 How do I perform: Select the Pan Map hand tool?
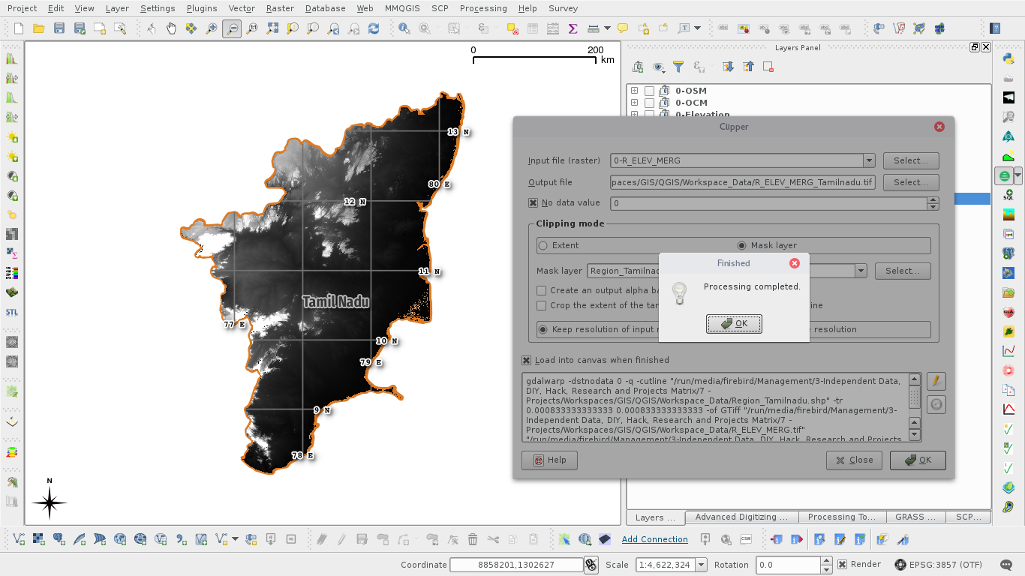coord(171,28)
